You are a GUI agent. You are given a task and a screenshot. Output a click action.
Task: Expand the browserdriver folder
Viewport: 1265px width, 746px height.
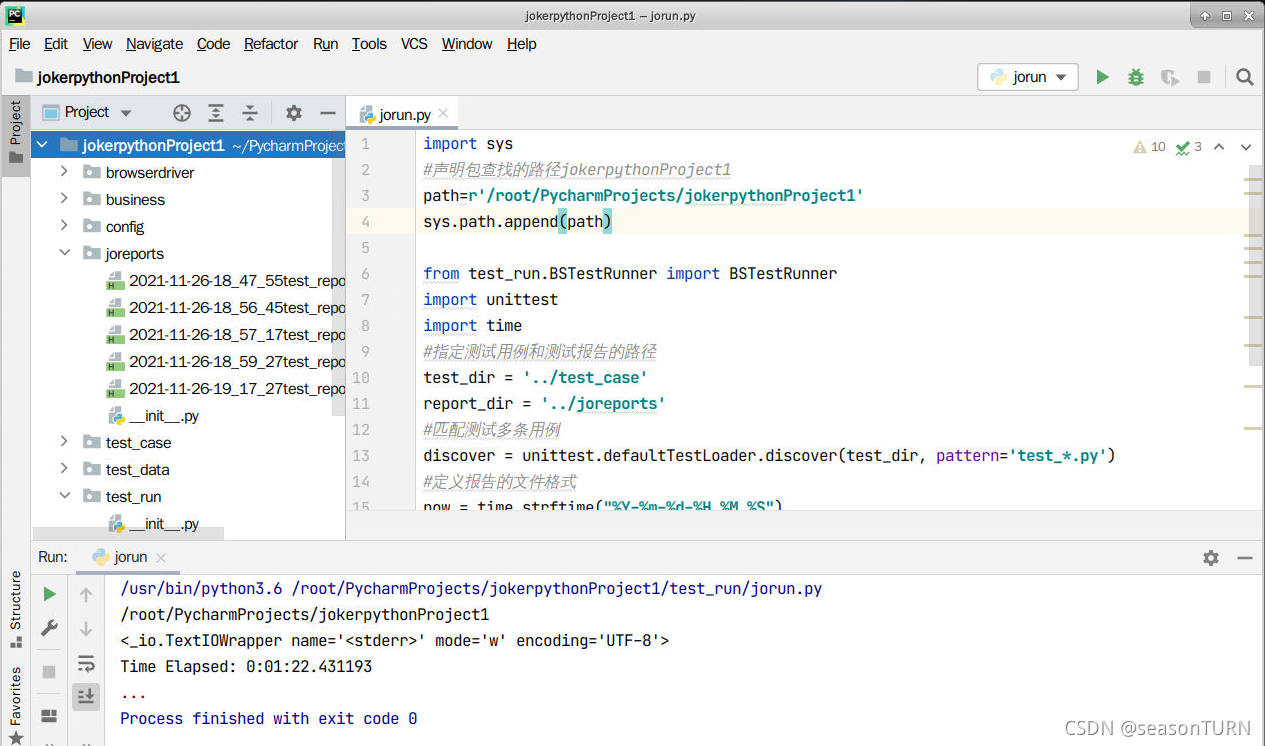tap(65, 172)
